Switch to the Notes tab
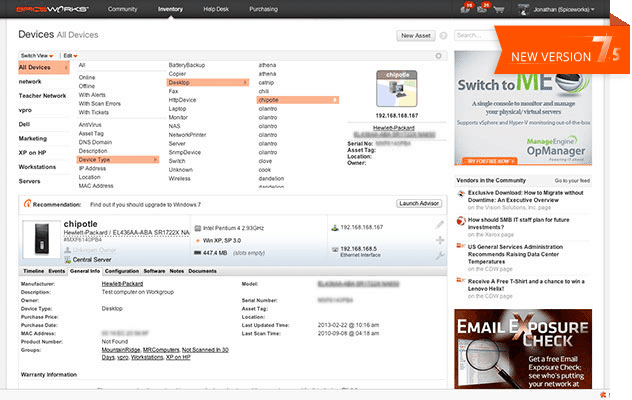 [x=177, y=271]
